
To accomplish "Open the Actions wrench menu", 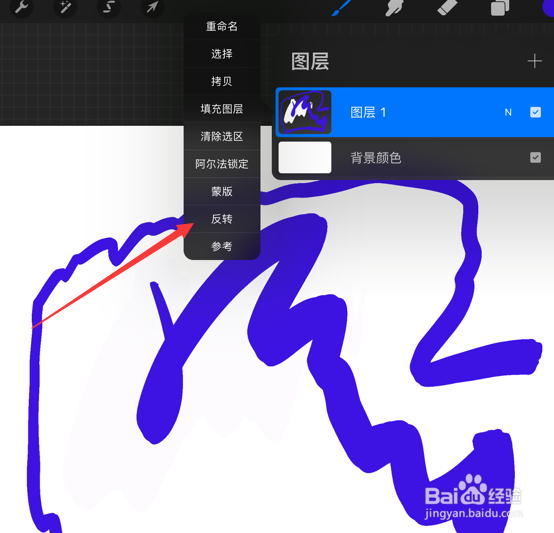I will pyautogui.click(x=21, y=6).
